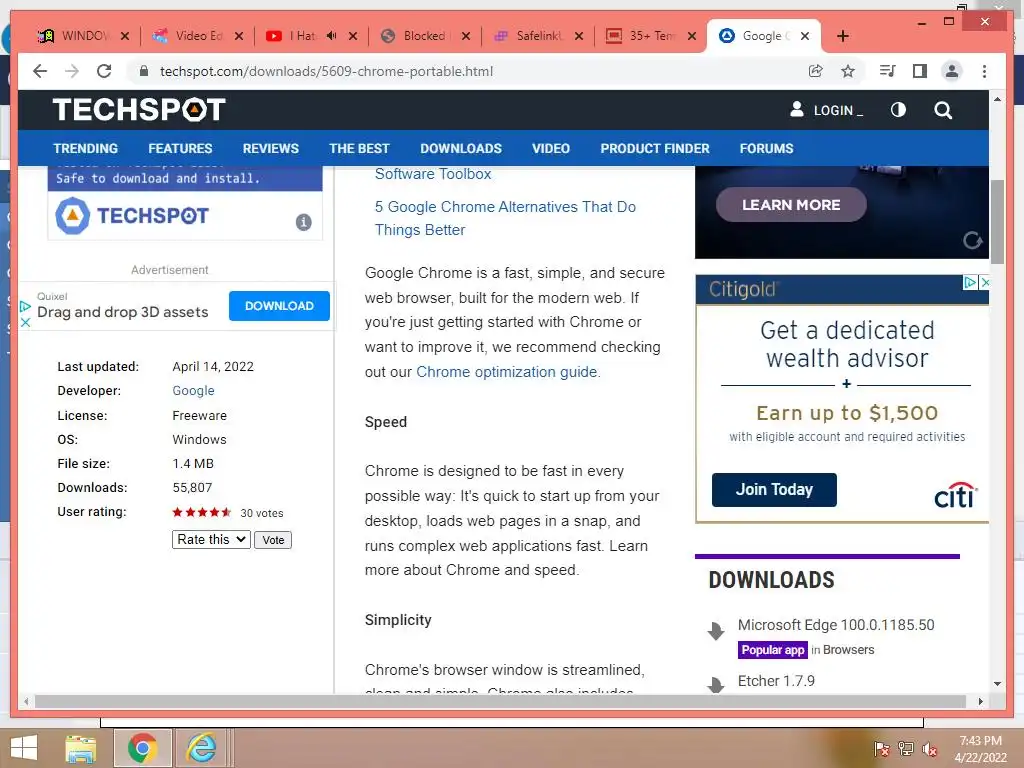This screenshot has width=1024, height=768.
Task: Launch Internet Explorer from the taskbar
Action: coord(201,748)
